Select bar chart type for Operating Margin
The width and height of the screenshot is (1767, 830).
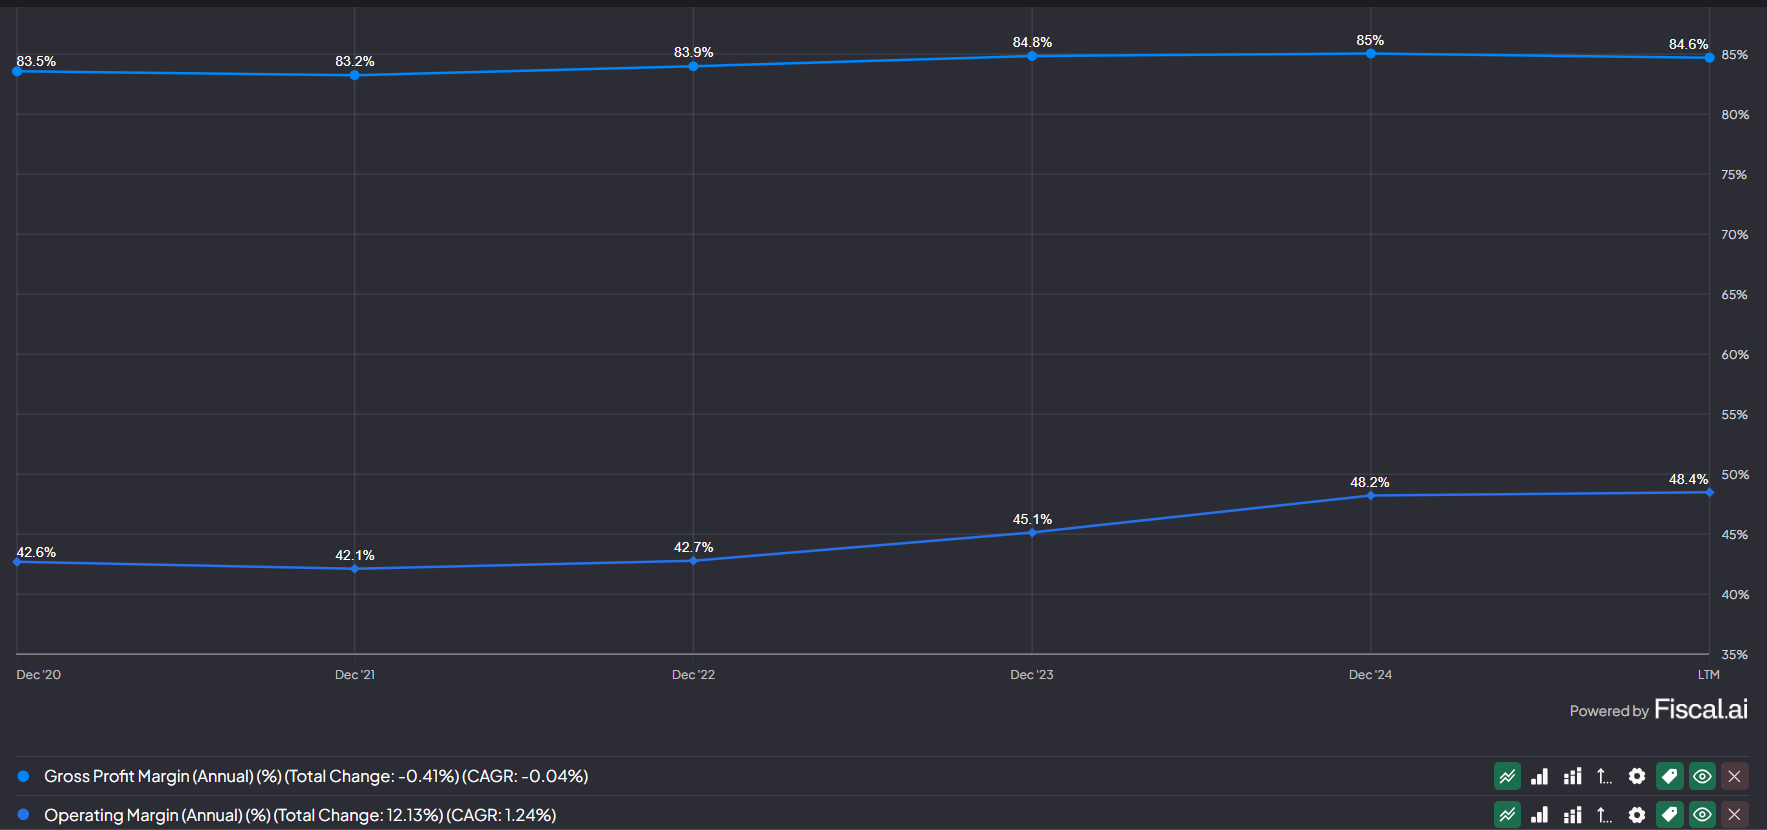click(x=1539, y=815)
